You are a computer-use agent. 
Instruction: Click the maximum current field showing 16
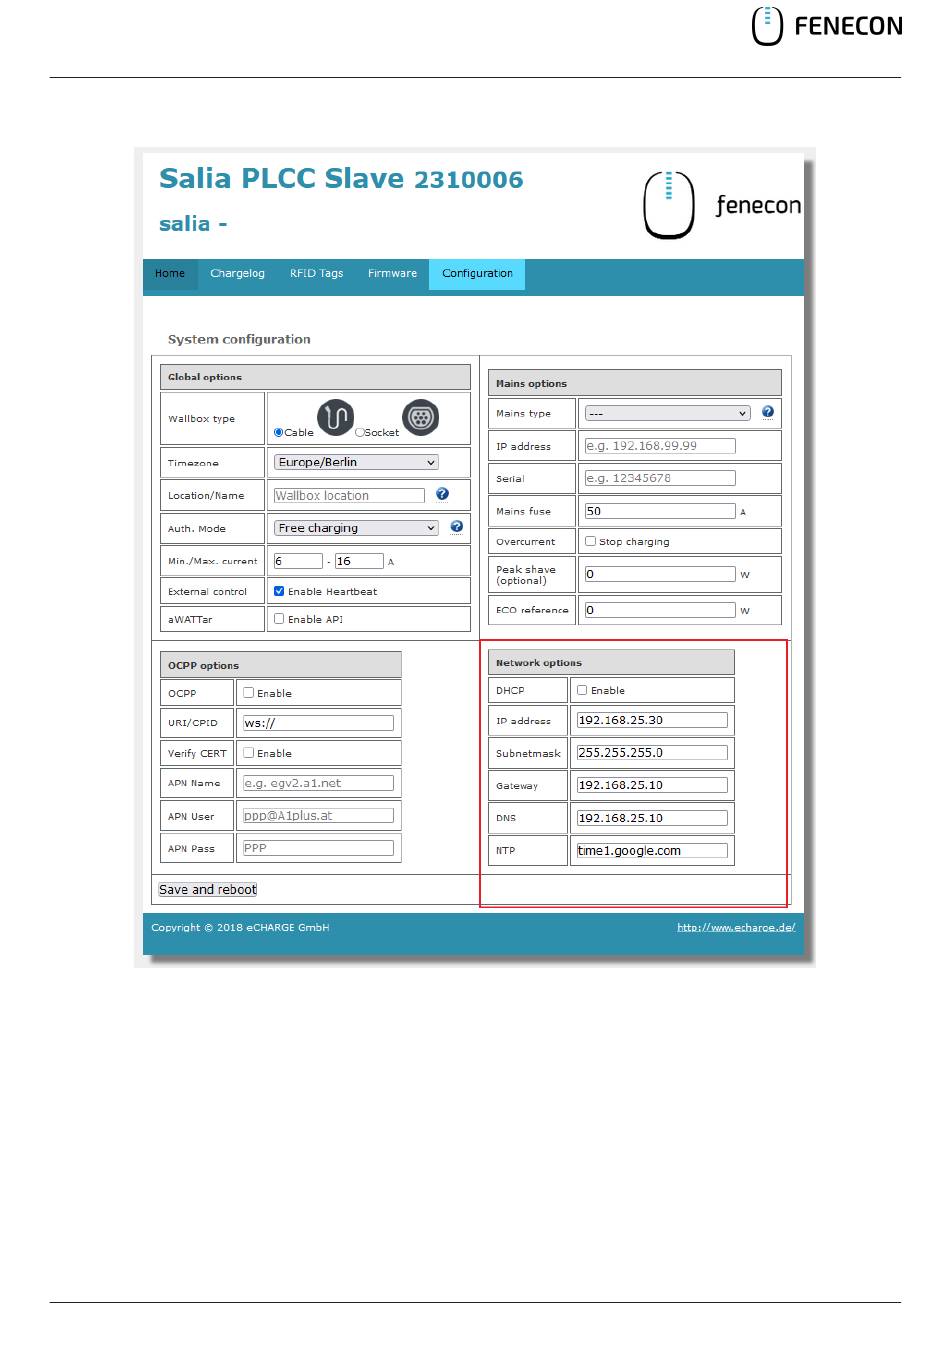pos(359,561)
